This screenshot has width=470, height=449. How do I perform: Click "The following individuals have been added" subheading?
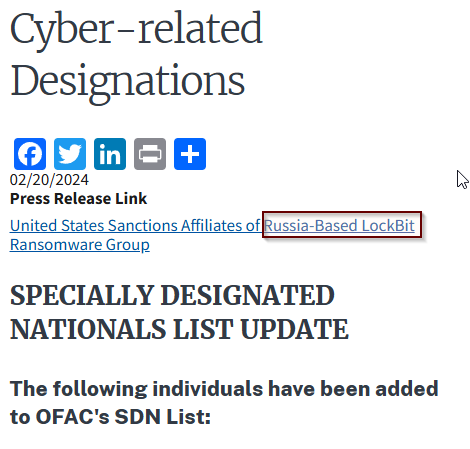(x=224, y=389)
